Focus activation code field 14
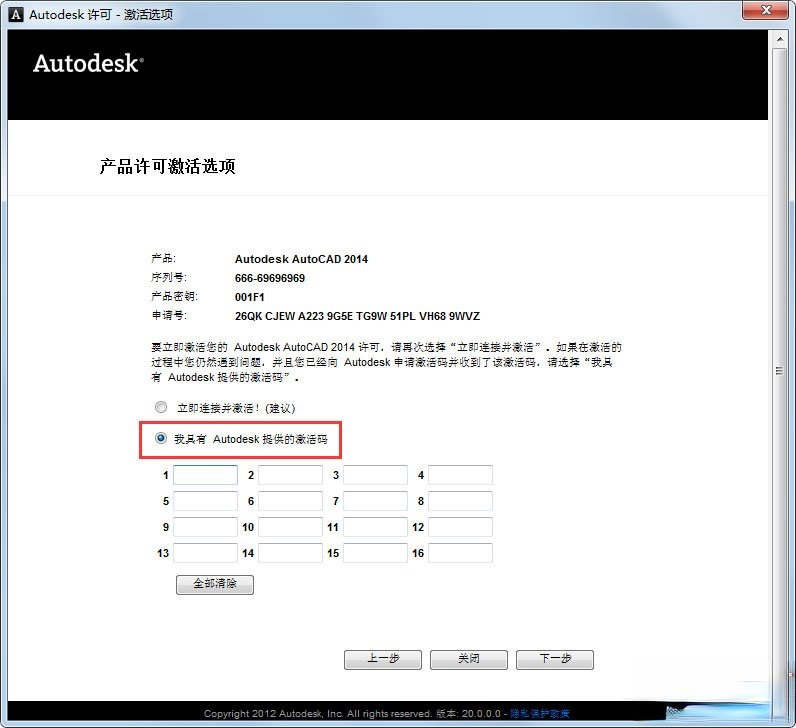The height and width of the screenshot is (728, 796). tap(290, 553)
